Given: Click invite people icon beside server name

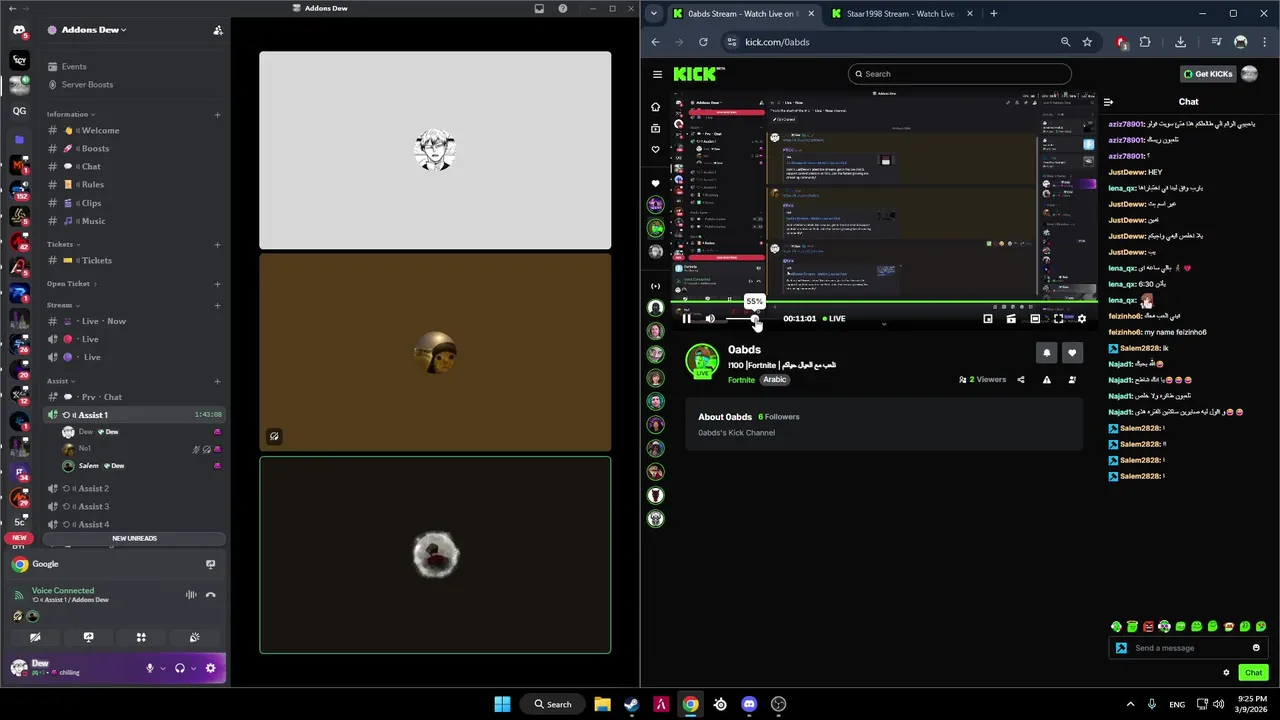Looking at the screenshot, I should (217, 30).
